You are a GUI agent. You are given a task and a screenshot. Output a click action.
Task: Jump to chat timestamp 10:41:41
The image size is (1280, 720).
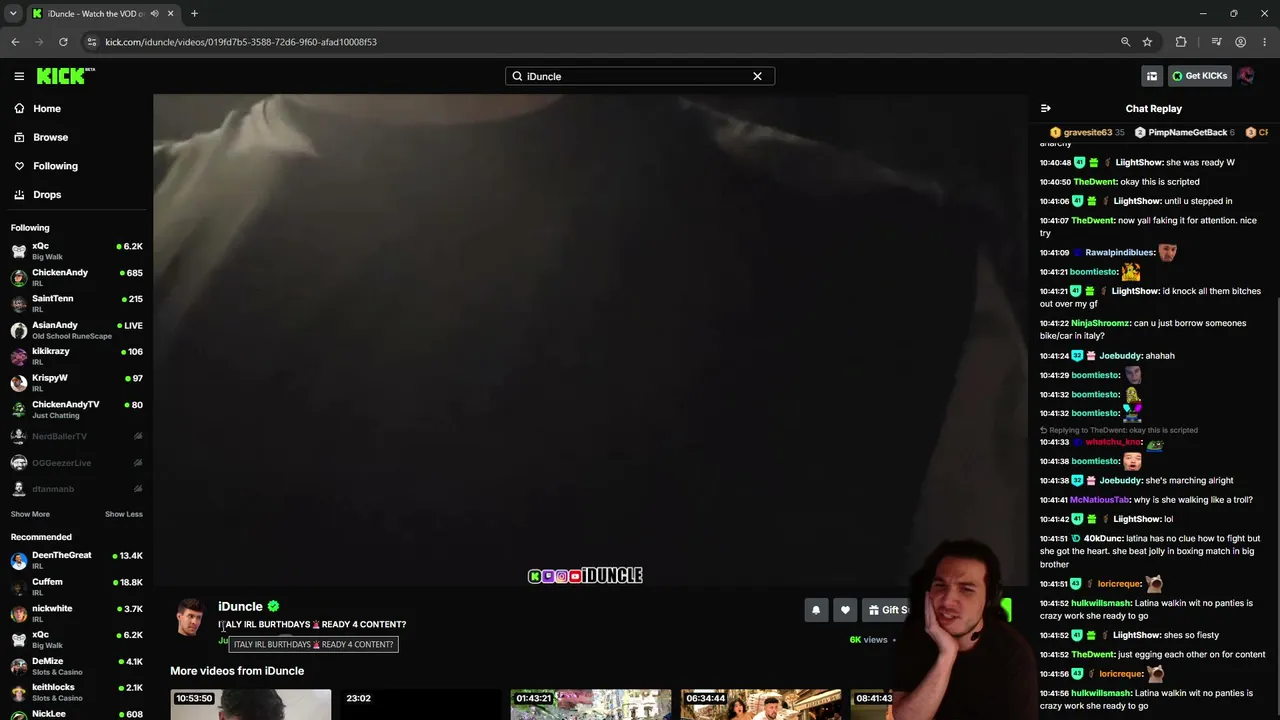point(1054,500)
